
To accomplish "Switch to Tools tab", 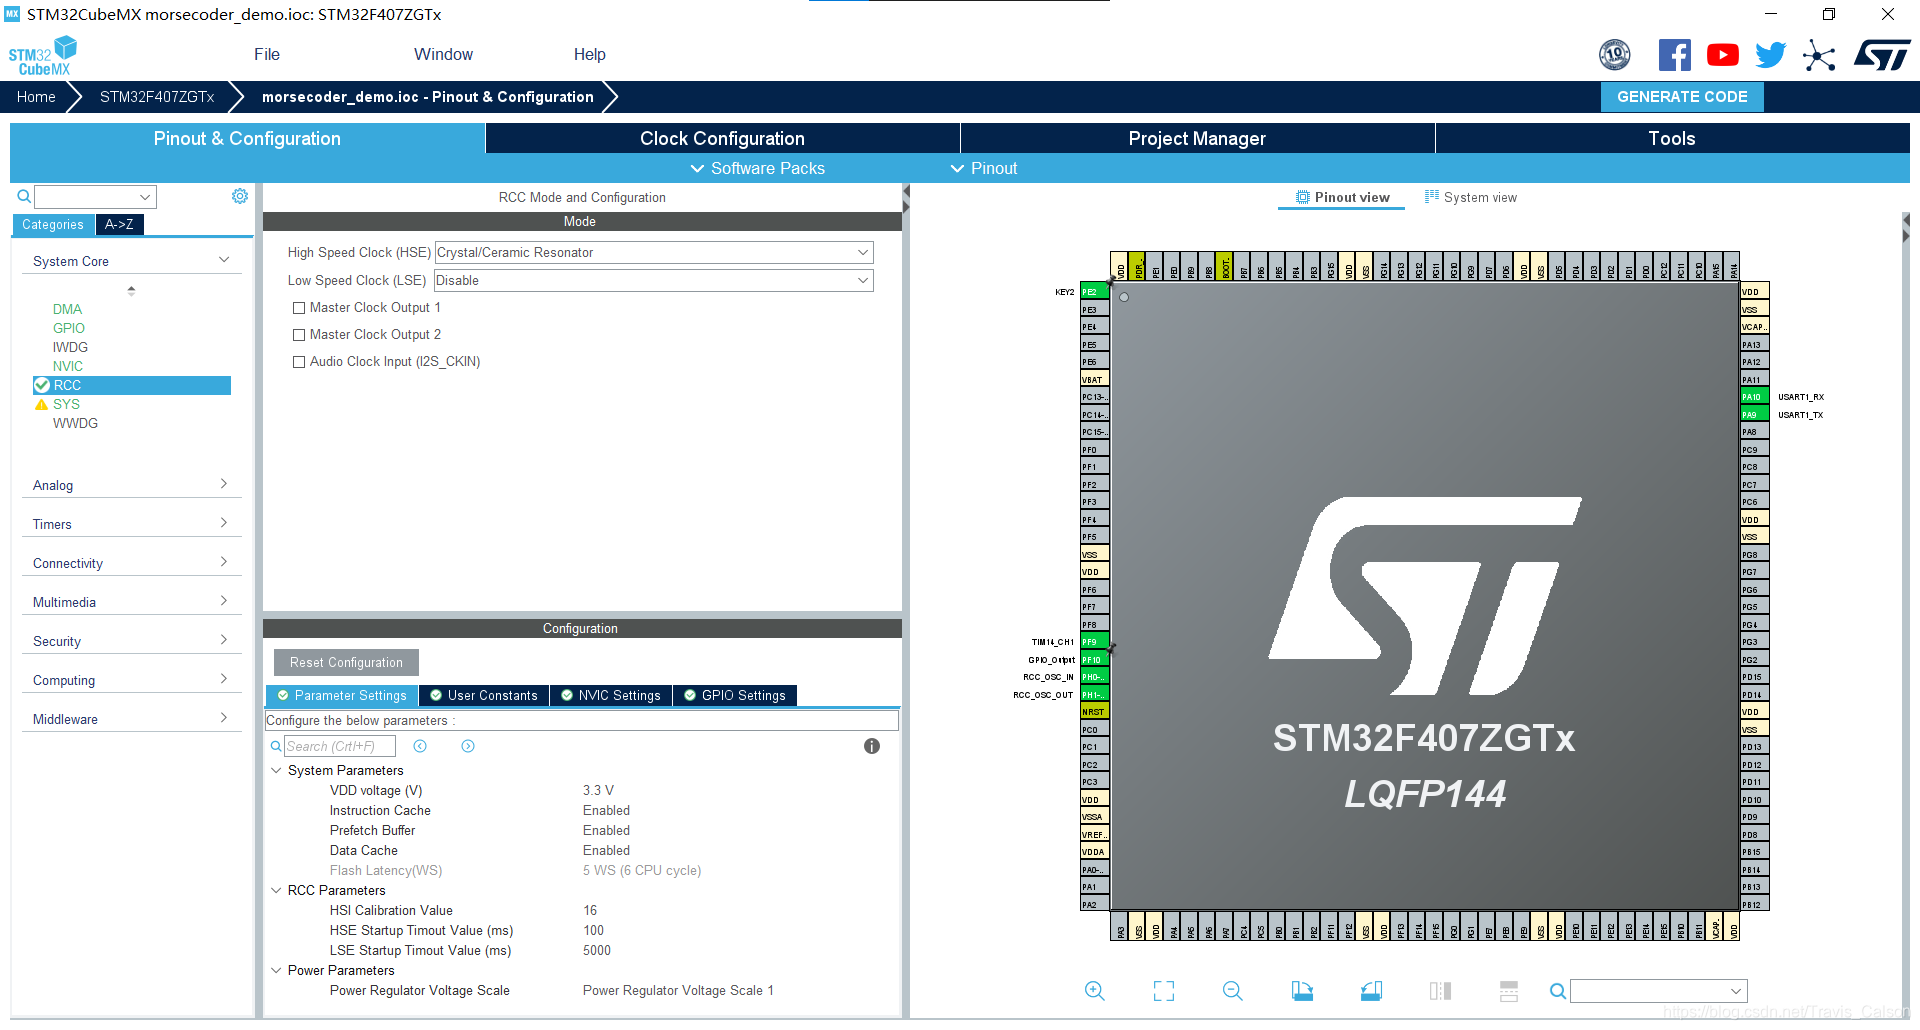I will [1672, 138].
